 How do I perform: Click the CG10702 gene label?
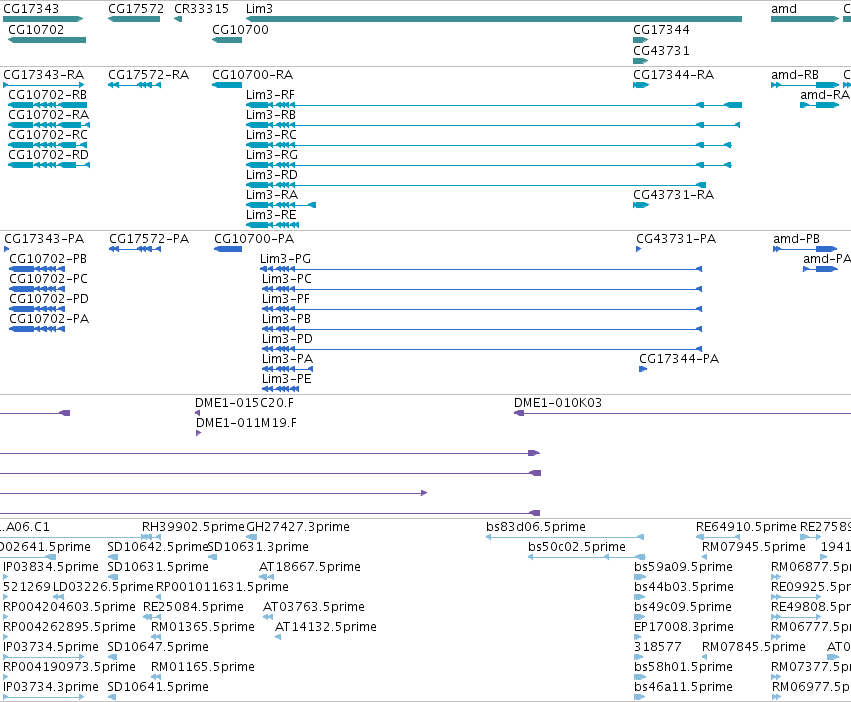click(36, 29)
